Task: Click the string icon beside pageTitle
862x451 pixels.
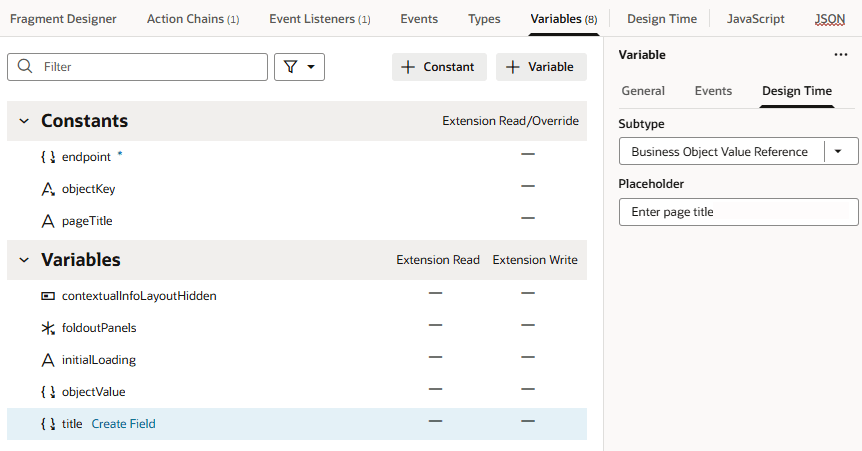Action: click(48, 221)
